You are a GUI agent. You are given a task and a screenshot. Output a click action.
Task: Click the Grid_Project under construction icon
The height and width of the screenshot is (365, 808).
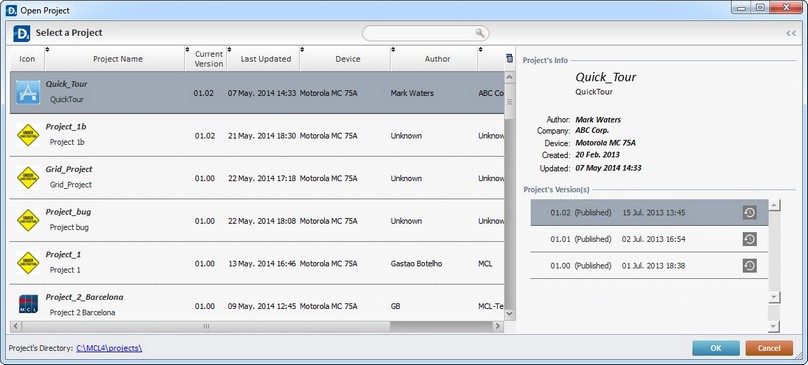pos(28,178)
